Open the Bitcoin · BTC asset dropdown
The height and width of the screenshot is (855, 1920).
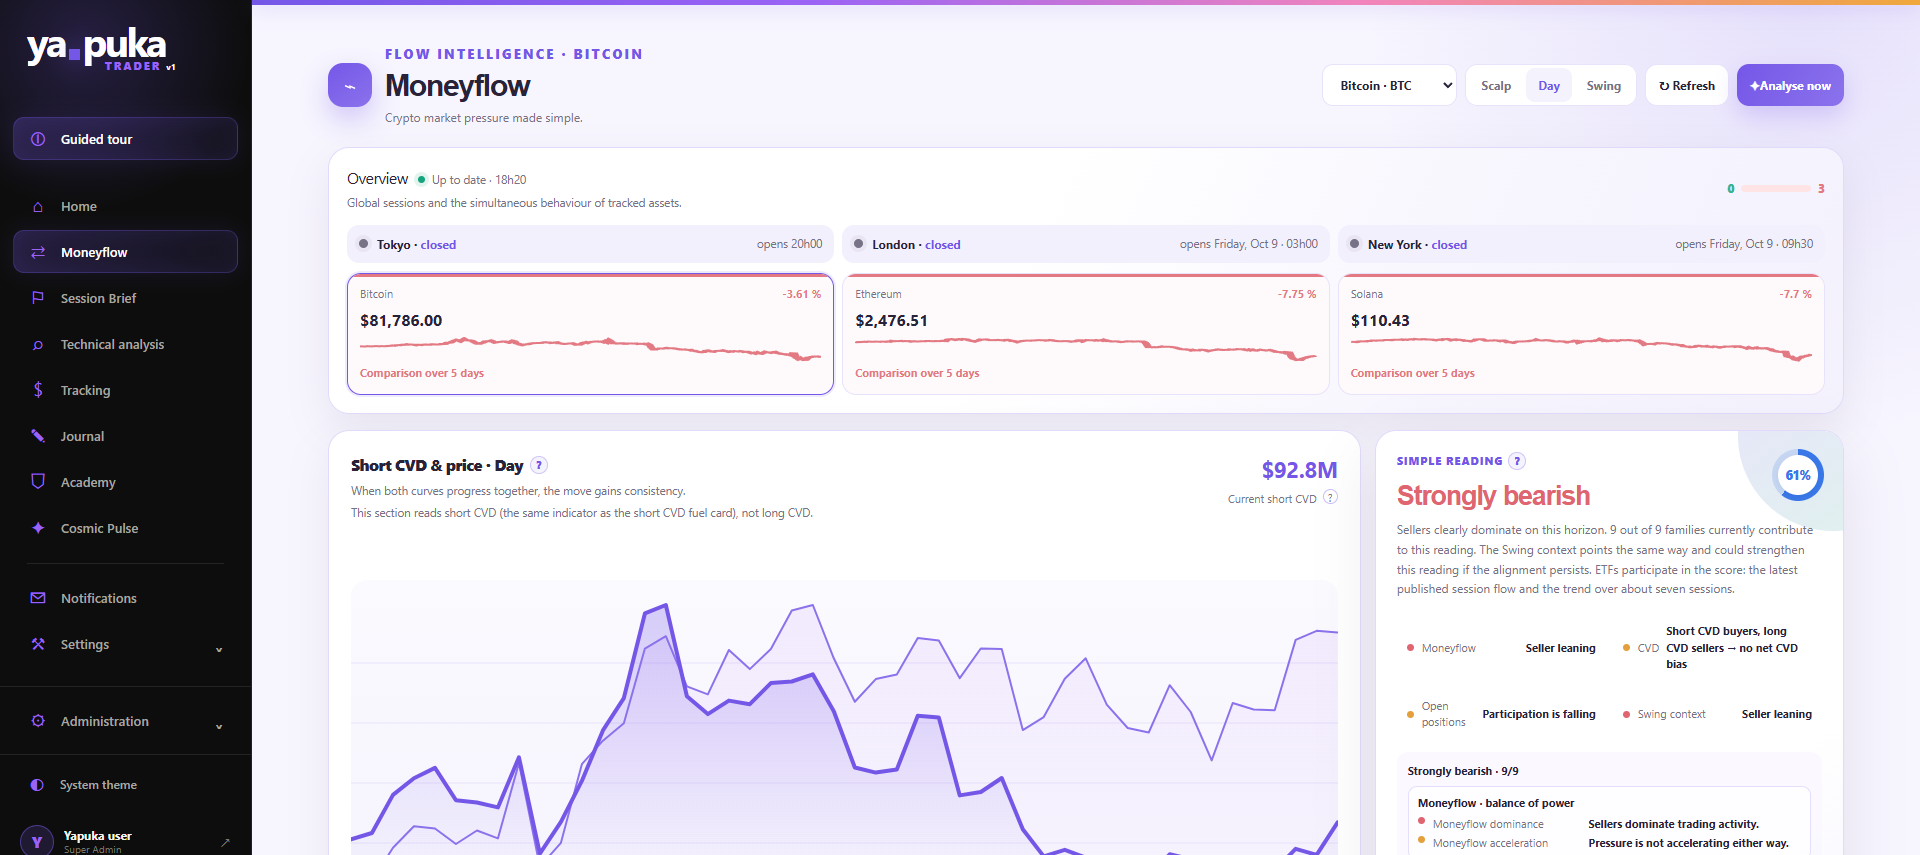point(1389,86)
